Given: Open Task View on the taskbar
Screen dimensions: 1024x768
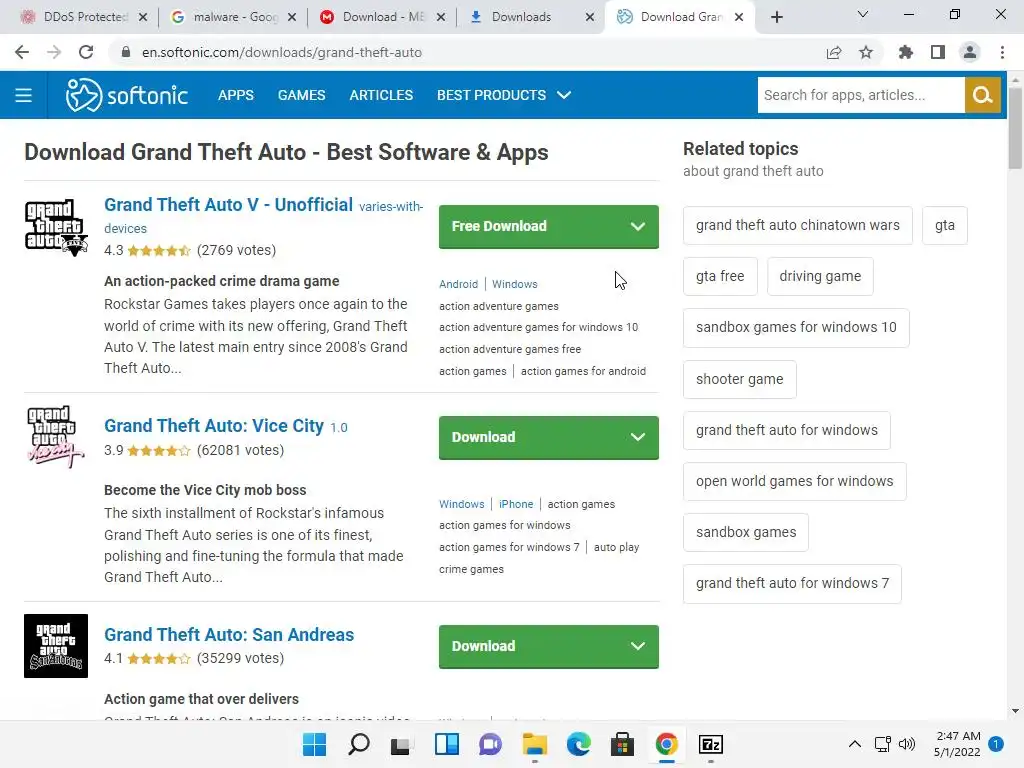Looking at the screenshot, I should [400, 744].
